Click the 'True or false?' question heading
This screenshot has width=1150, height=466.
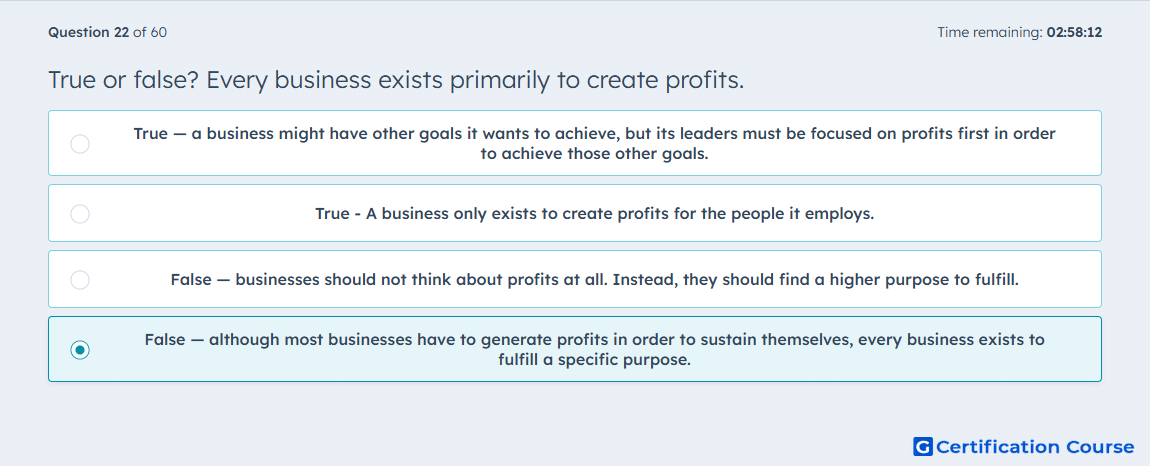(124, 80)
